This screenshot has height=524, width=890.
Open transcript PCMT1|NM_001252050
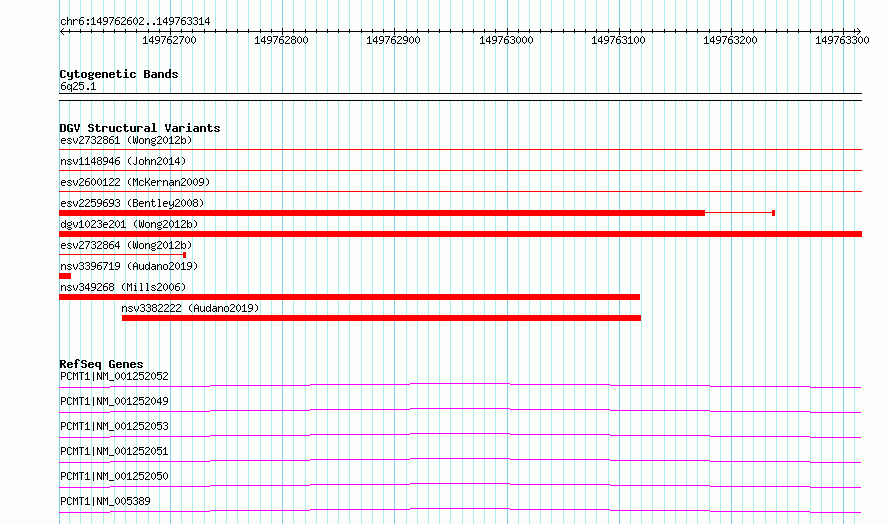point(114,476)
